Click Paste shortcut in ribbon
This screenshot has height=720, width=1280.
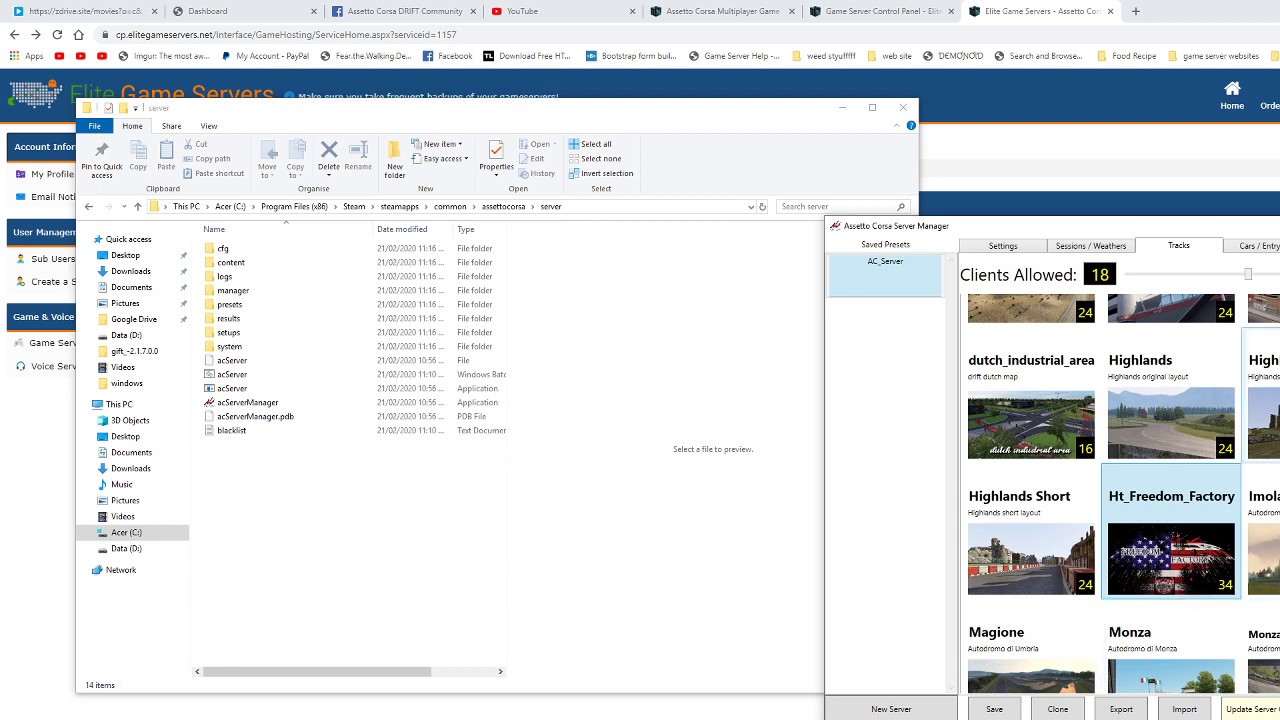pyautogui.click(x=214, y=173)
